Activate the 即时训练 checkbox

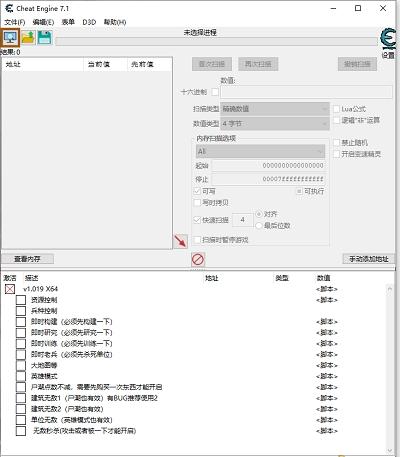pos(21,344)
